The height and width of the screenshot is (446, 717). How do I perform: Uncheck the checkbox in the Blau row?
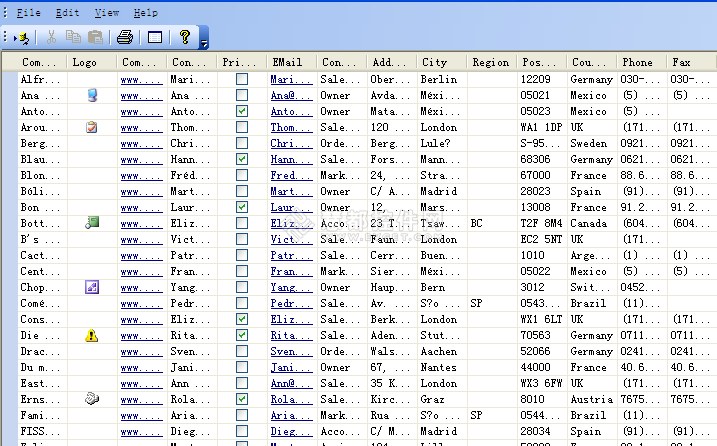click(242, 159)
